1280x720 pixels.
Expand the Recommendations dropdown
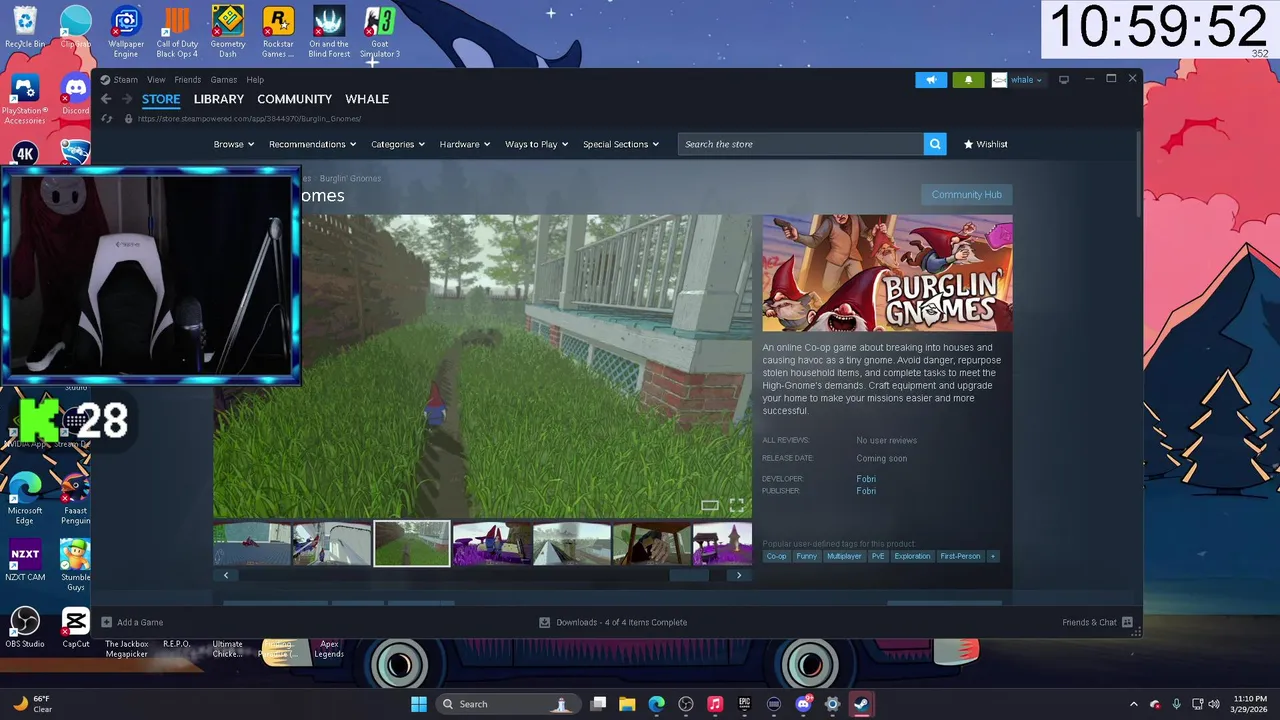tap(312, 144)
